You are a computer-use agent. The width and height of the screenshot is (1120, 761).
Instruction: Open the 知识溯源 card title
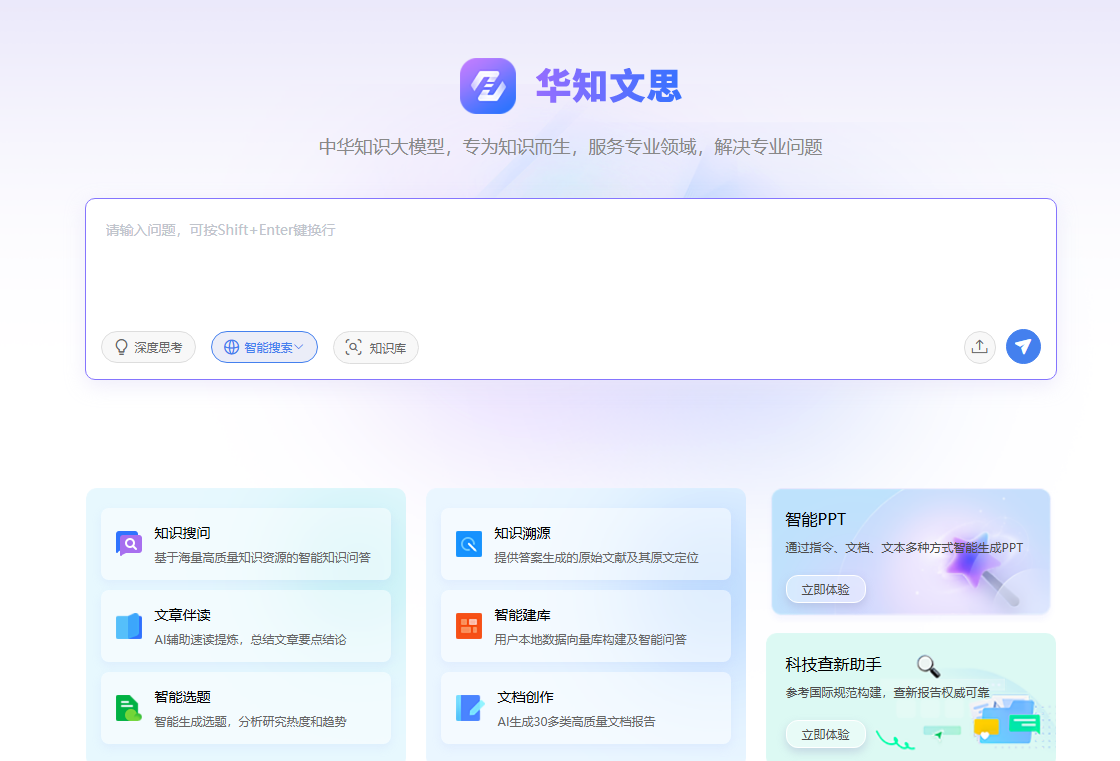(x=522, y=533)
